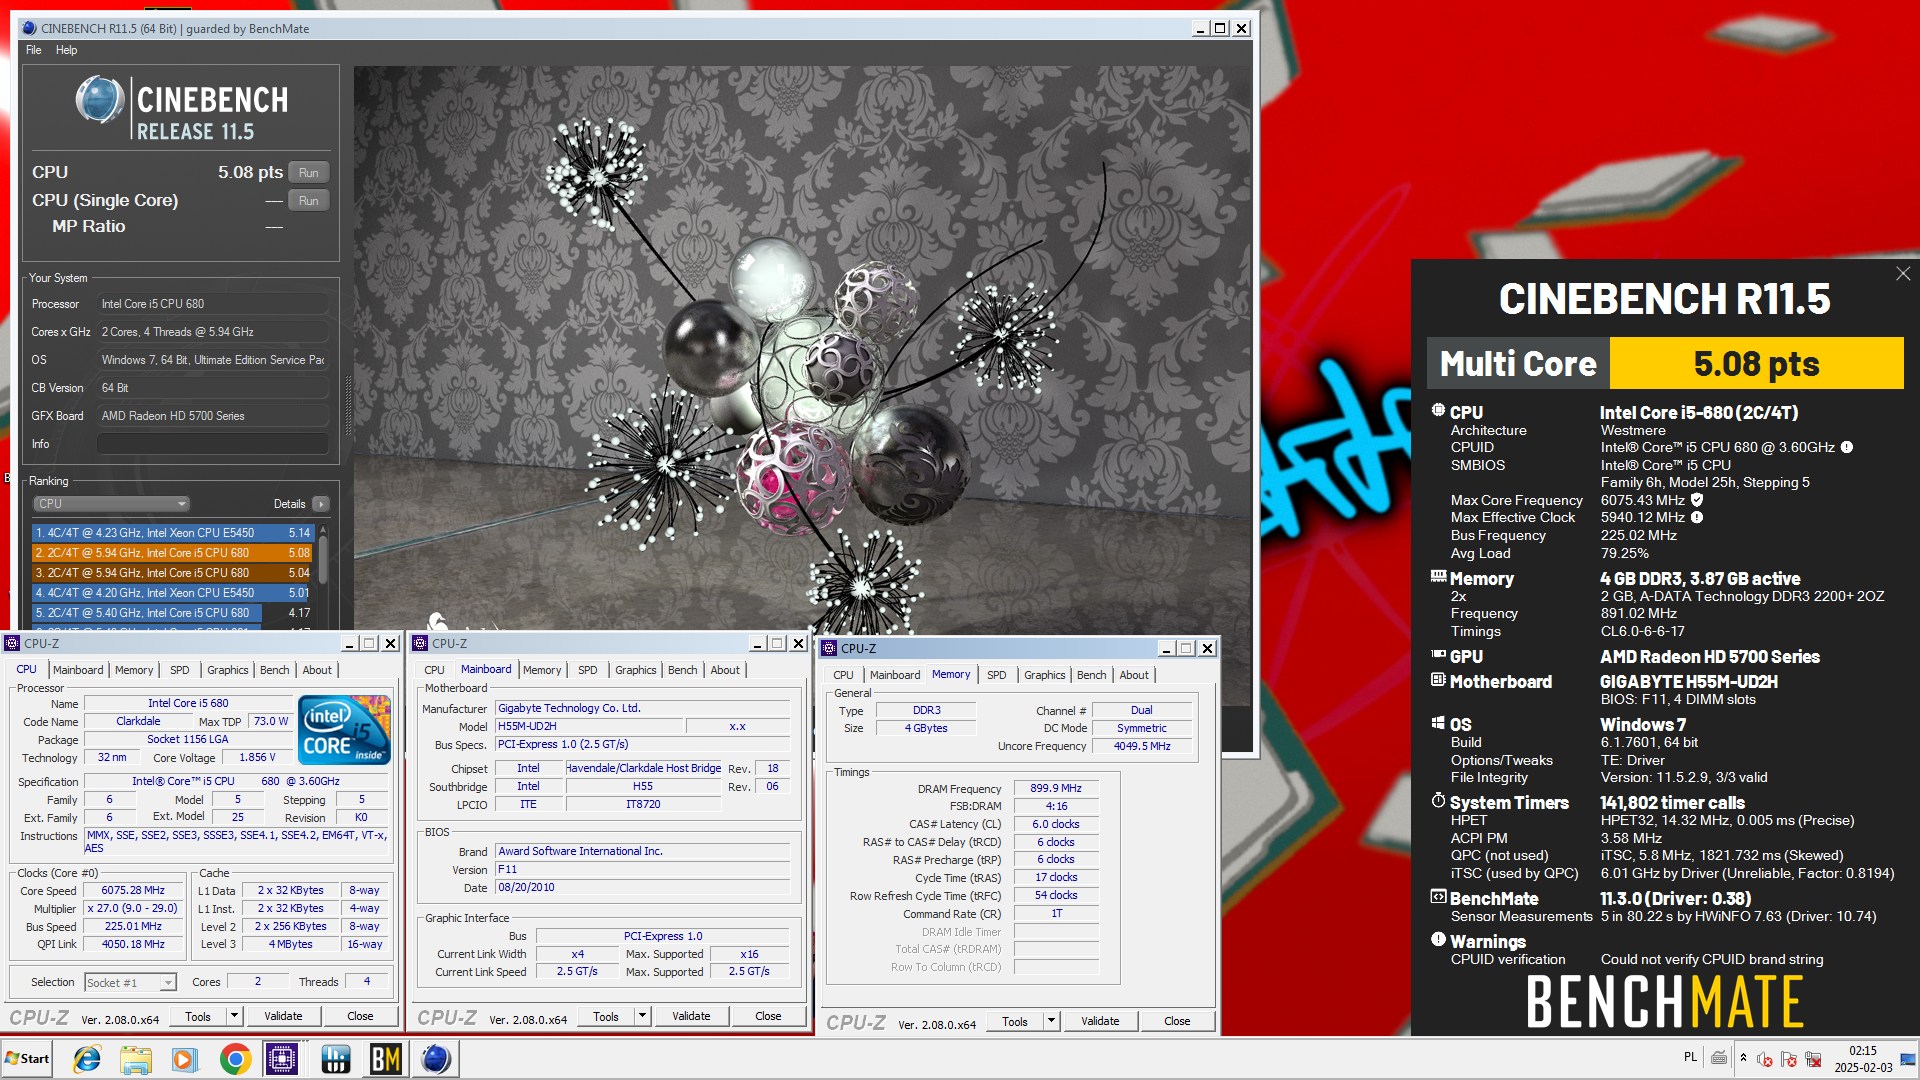The height and width of the screenshot is (1080, 1920).
Task: Open Internet Explorer from the taskbar
Action: 88,1059
